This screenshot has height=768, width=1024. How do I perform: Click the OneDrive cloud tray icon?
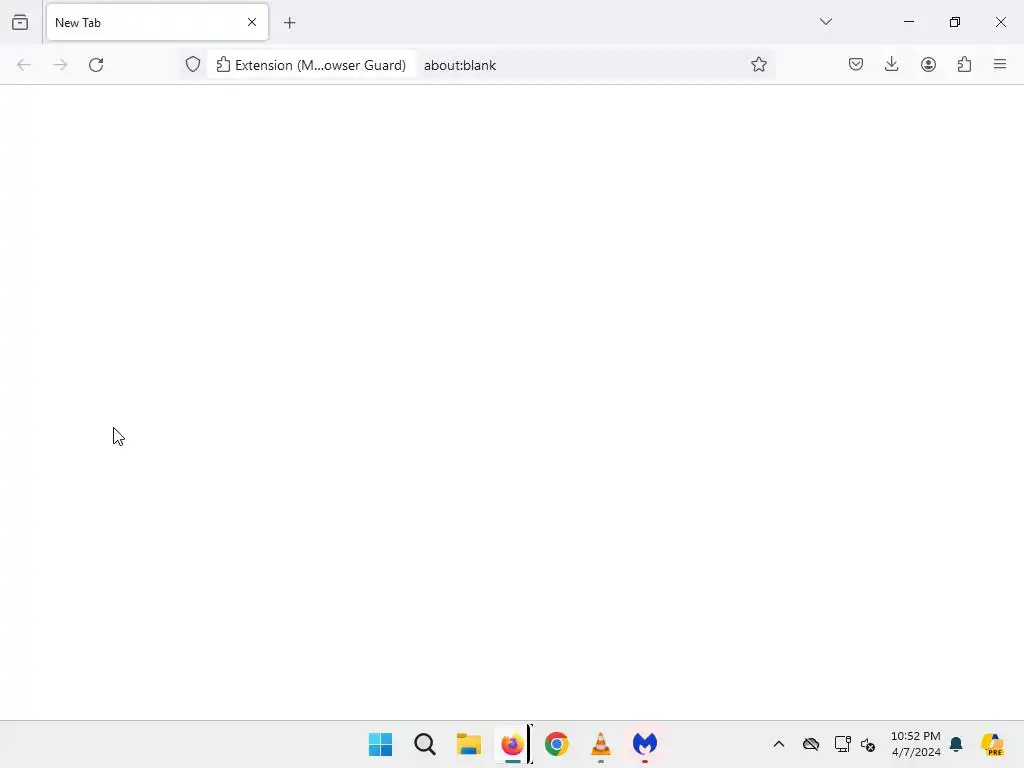[811, 744]
